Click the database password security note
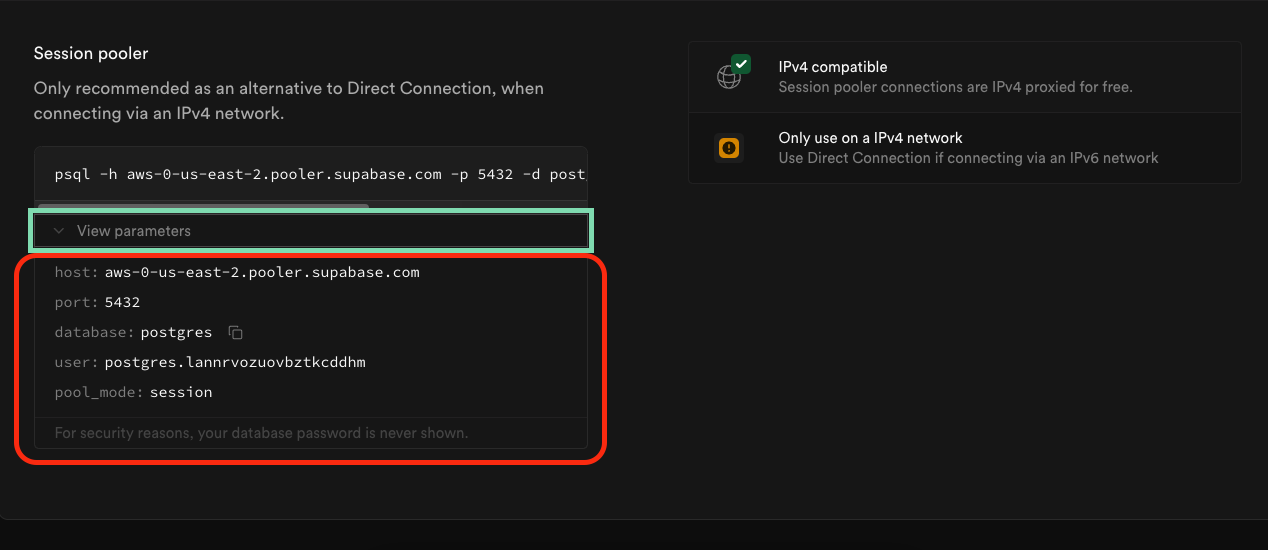Screen dimensions: 1268x550 coord(261,433)
